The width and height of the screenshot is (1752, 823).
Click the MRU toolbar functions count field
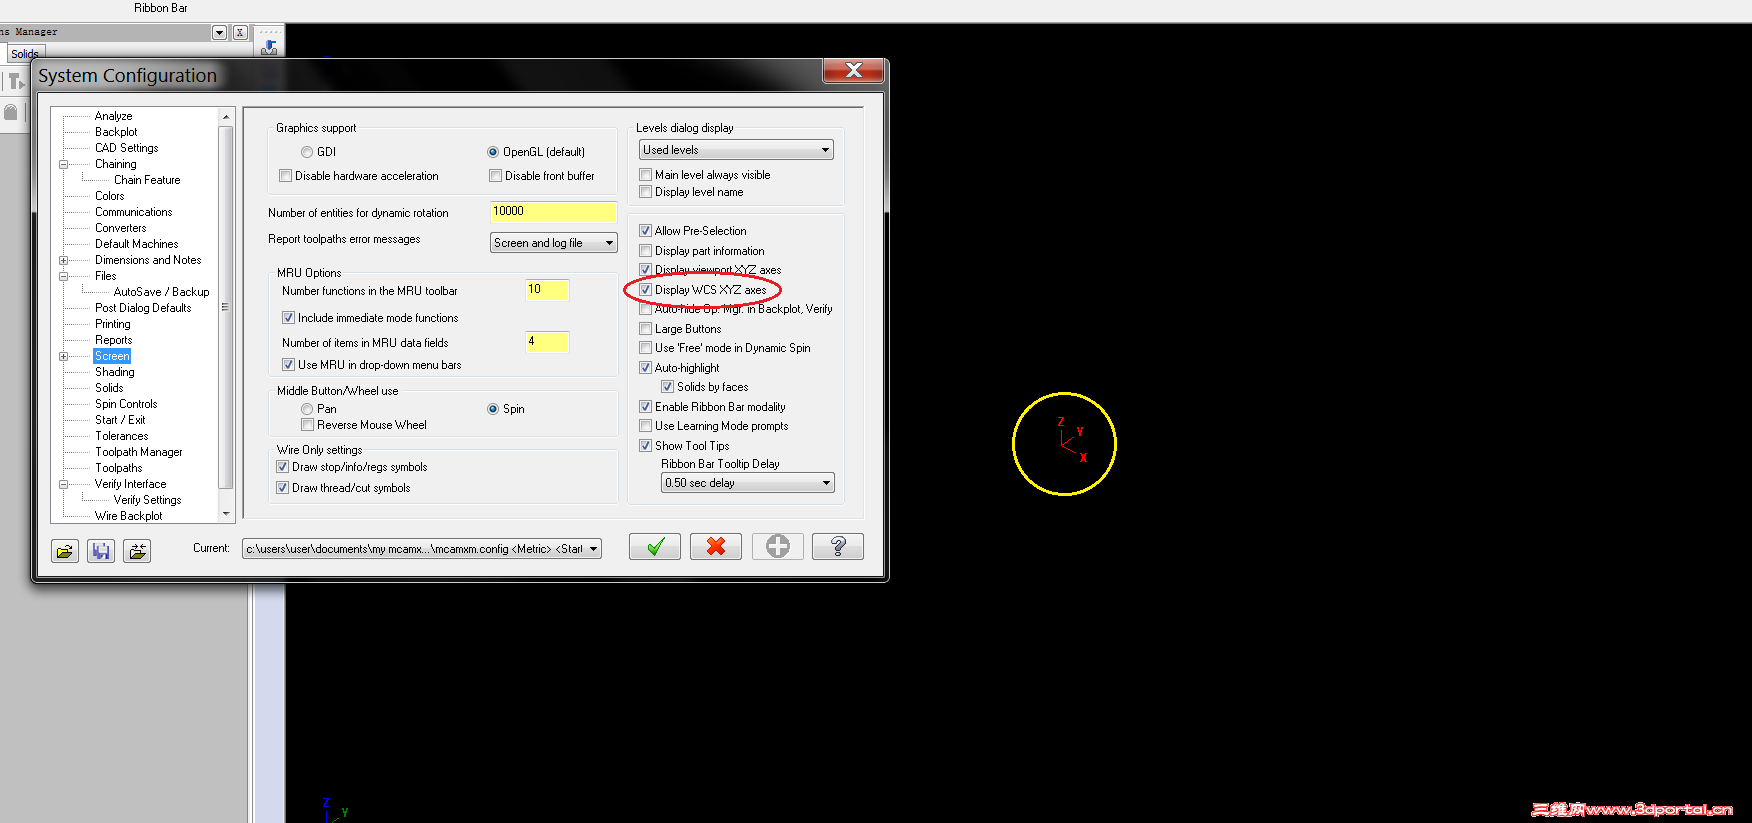pyautogui.click(x=547, y=290)
